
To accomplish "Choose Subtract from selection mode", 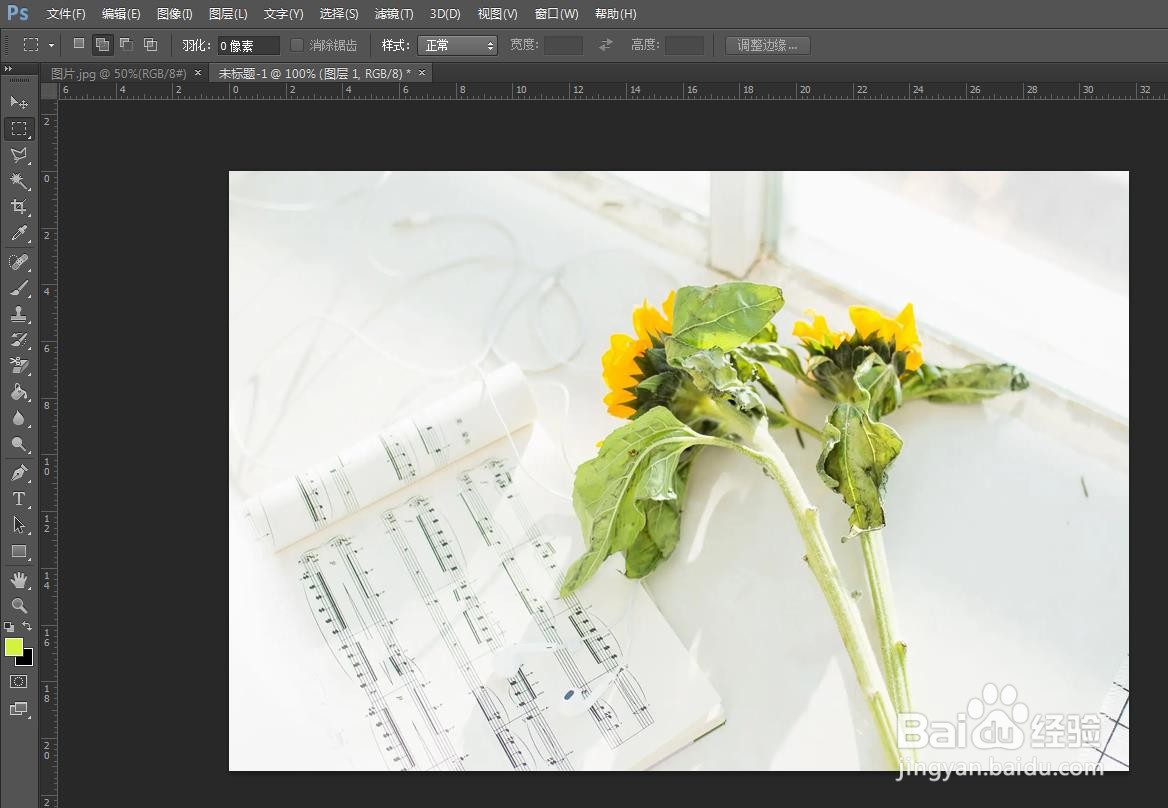I will pyautogui.click(x=127, y=44).
